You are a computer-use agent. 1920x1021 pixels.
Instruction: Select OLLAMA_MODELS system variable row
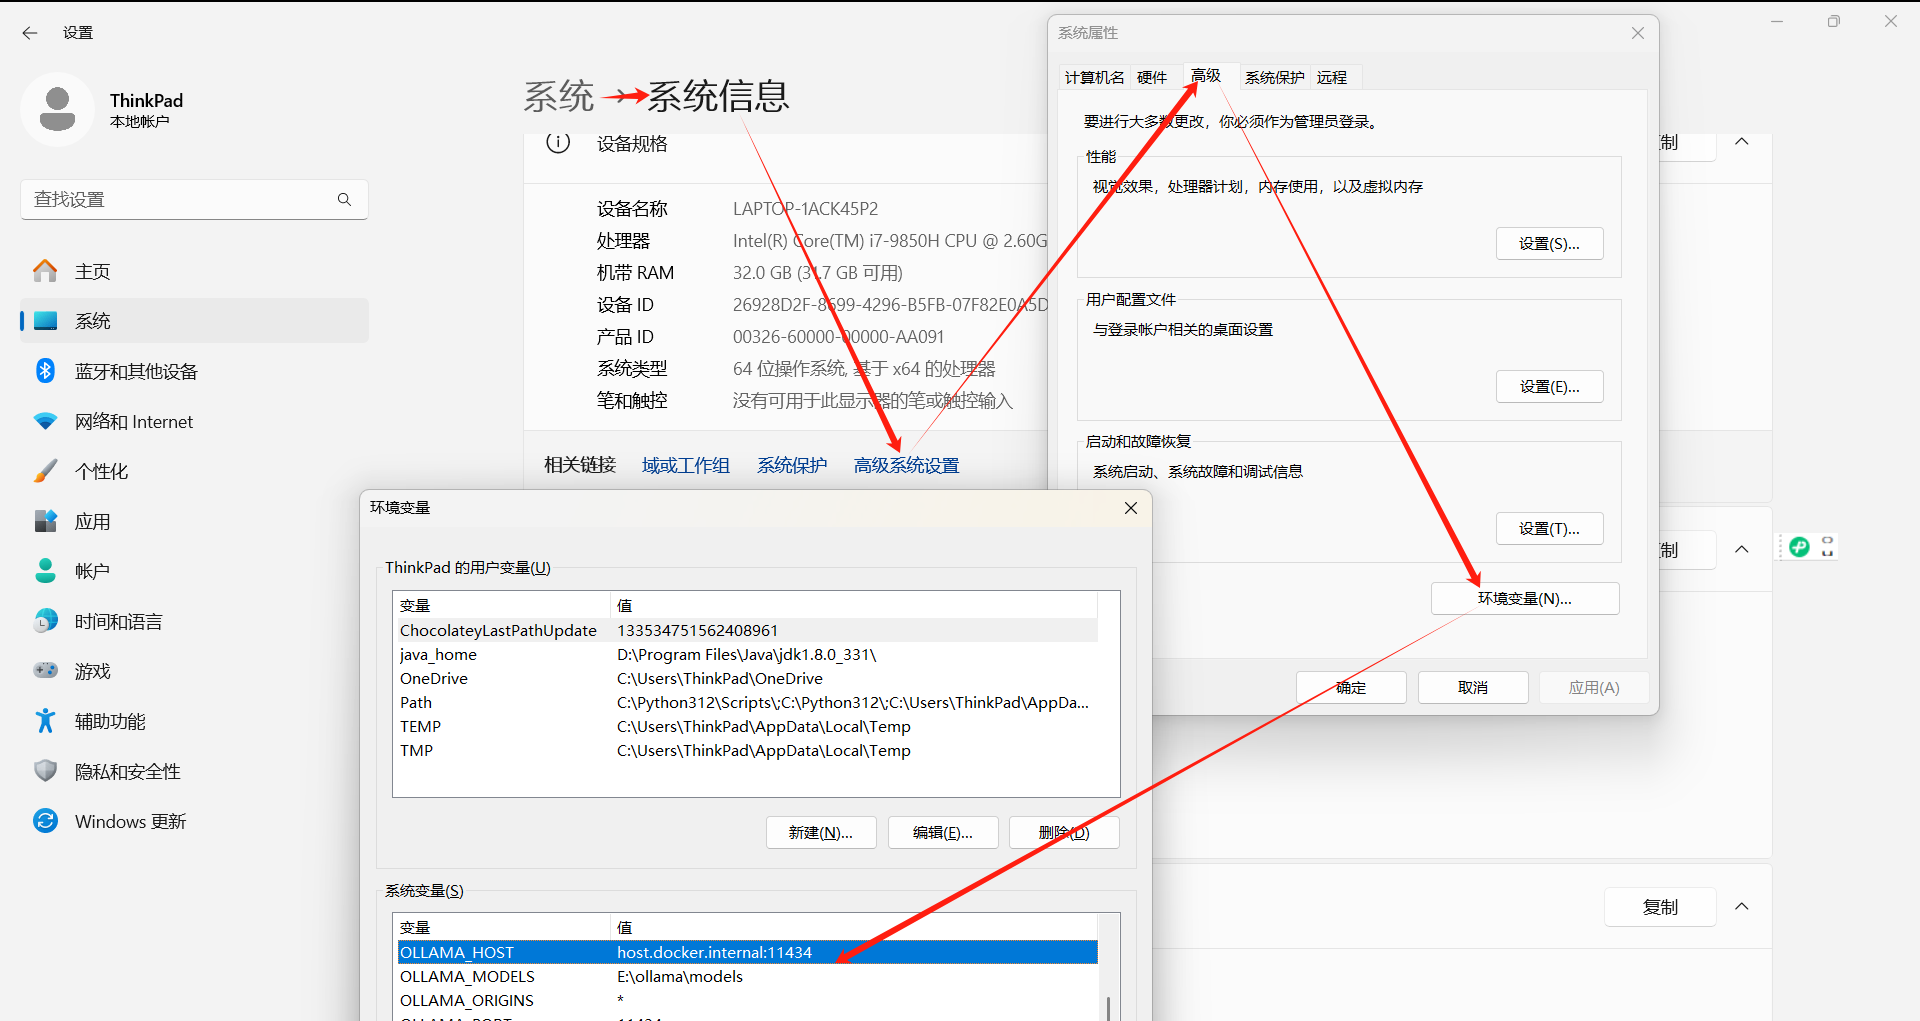point(747,976)
